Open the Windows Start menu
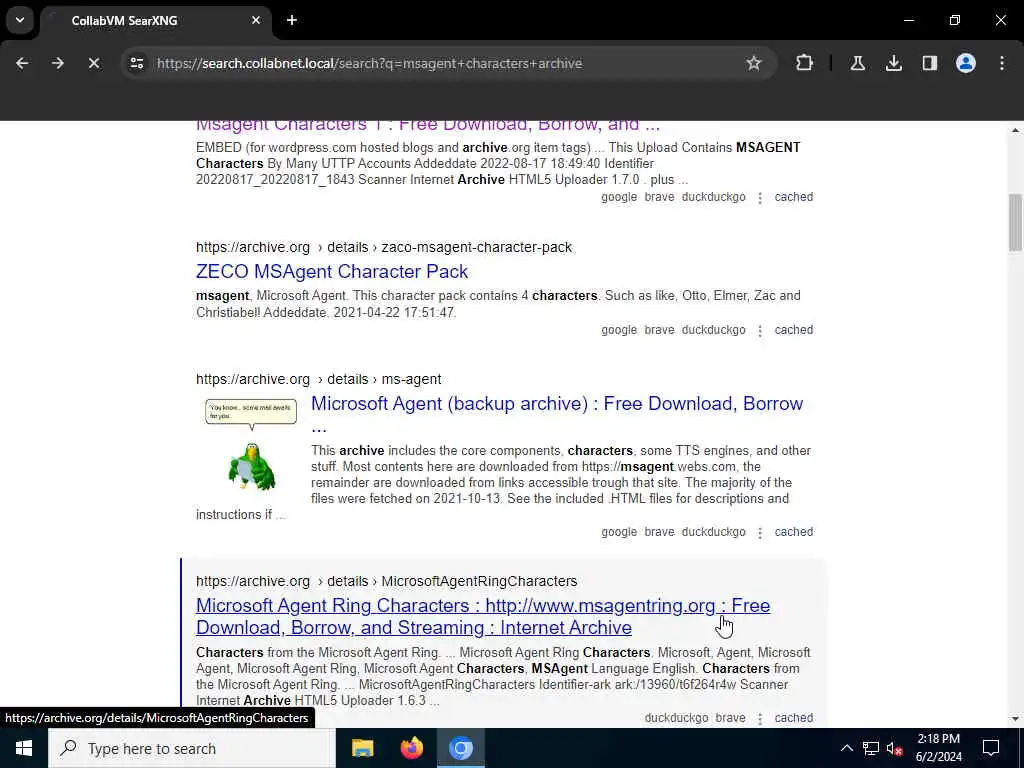1024x768 pixels. tap(24, 748)
